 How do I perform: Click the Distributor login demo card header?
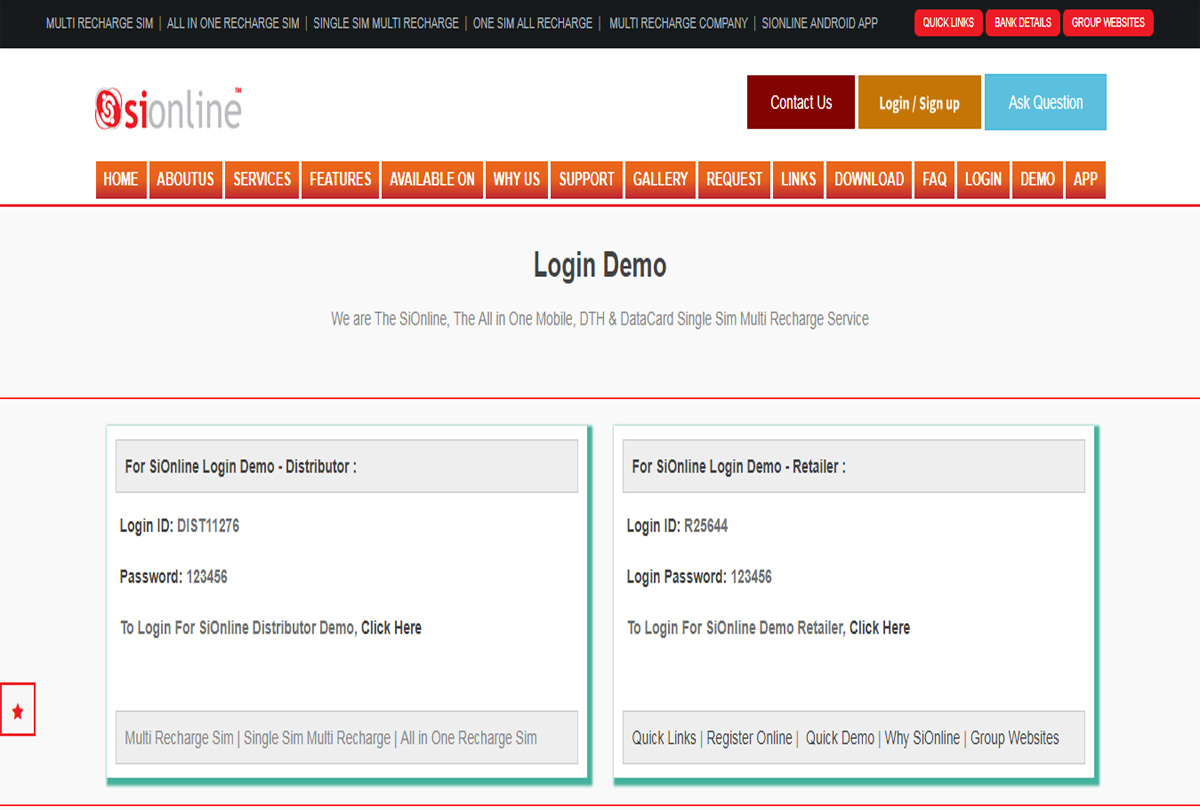[347, 466]
